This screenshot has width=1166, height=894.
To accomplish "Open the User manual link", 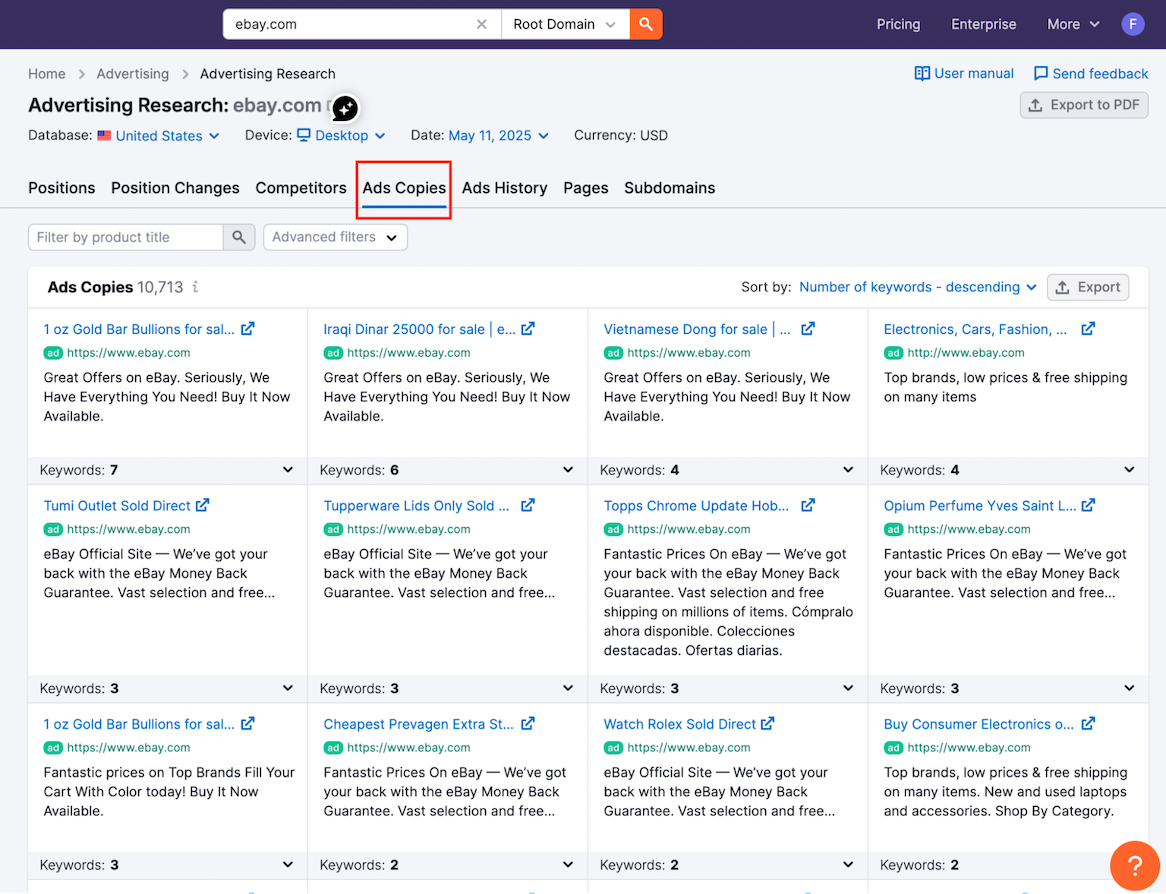I will click(964, 74).
